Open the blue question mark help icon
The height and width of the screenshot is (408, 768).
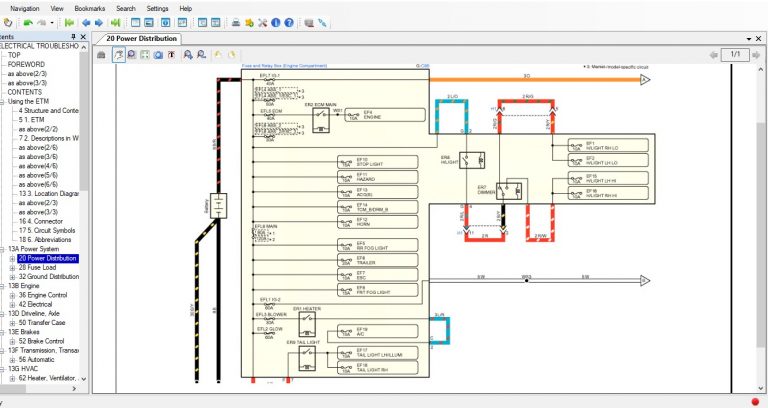coord(289,23)
